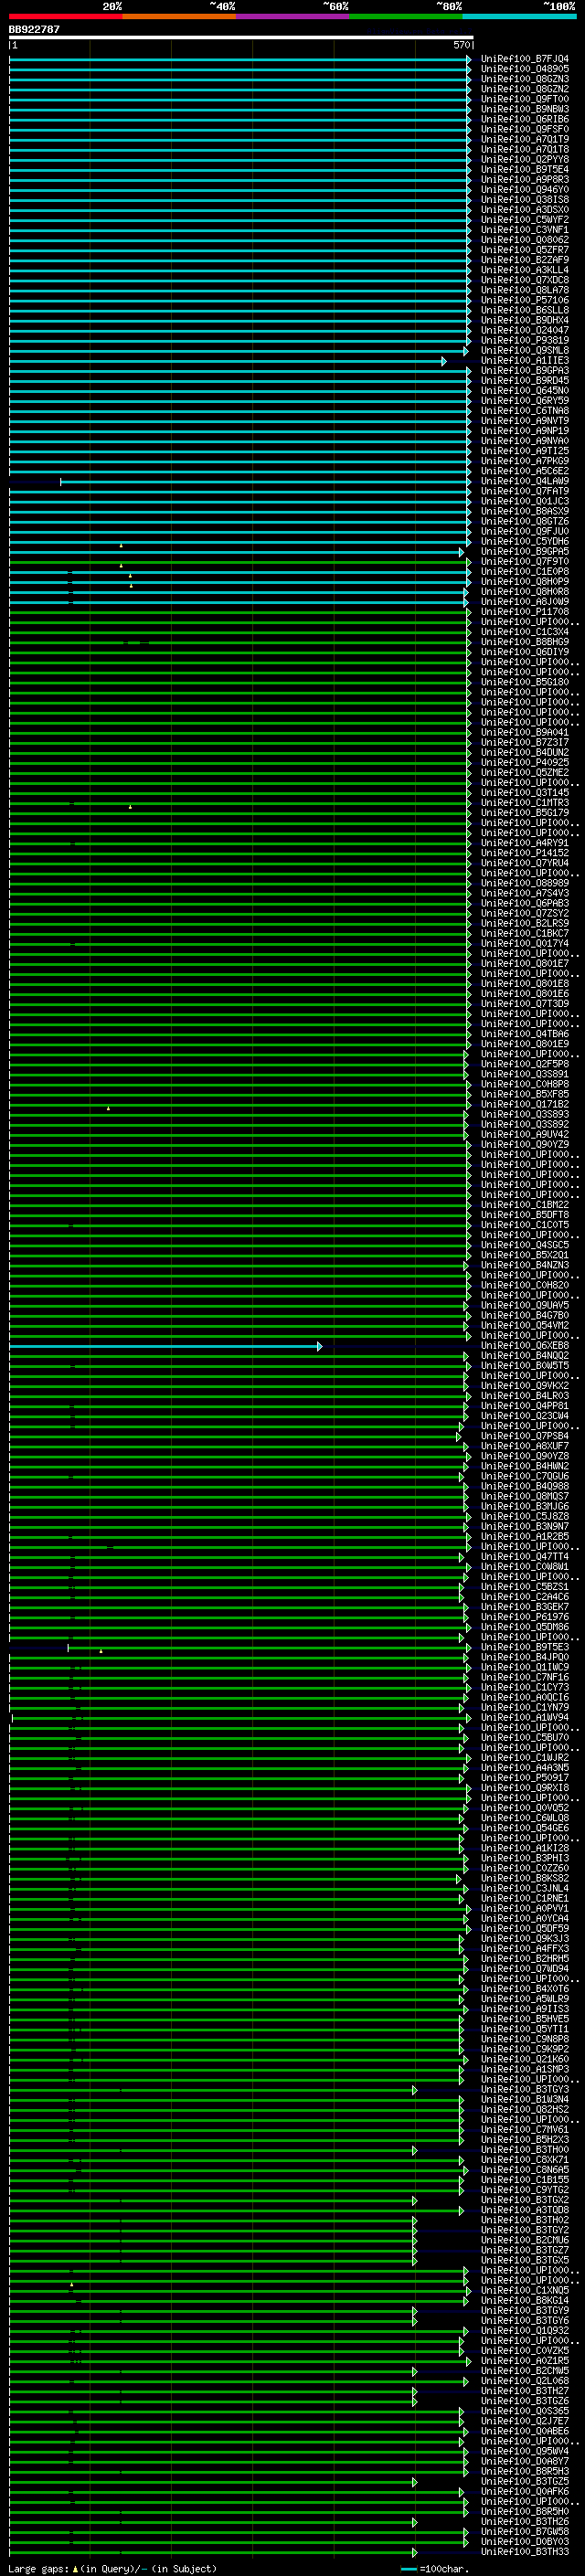585x2576 pixels.
Task: Select label UniRef100_P14152
Action: tap(525, 853)
